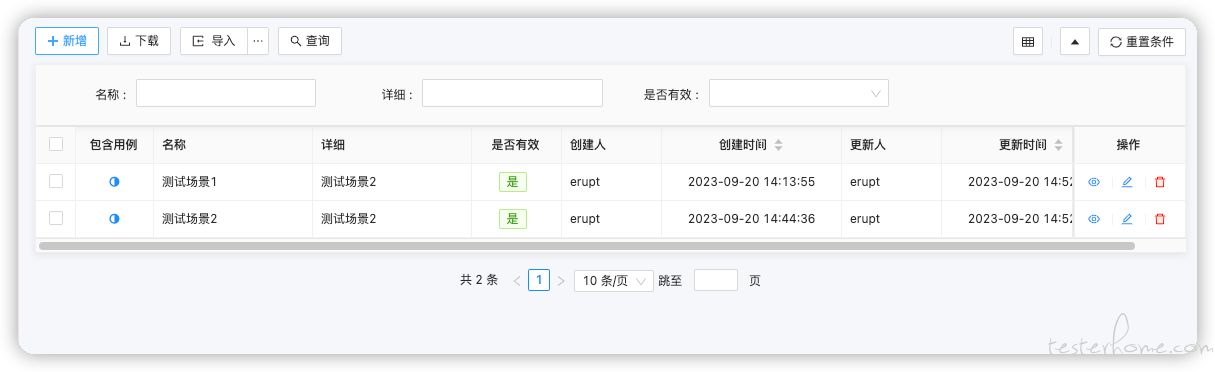Click 2023-09-20 14:13:55 creation time

pyautogui.click(x=751, y=182)
